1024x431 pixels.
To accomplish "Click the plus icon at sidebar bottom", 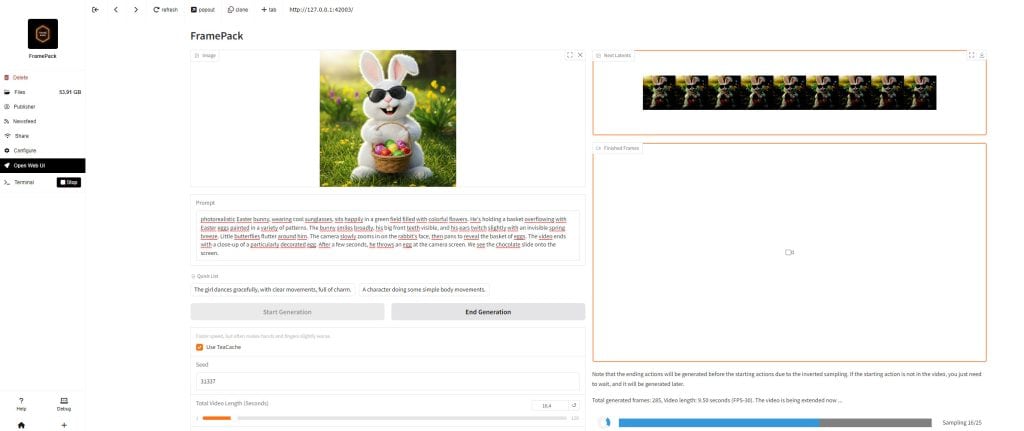I will [x=64, y=425].
